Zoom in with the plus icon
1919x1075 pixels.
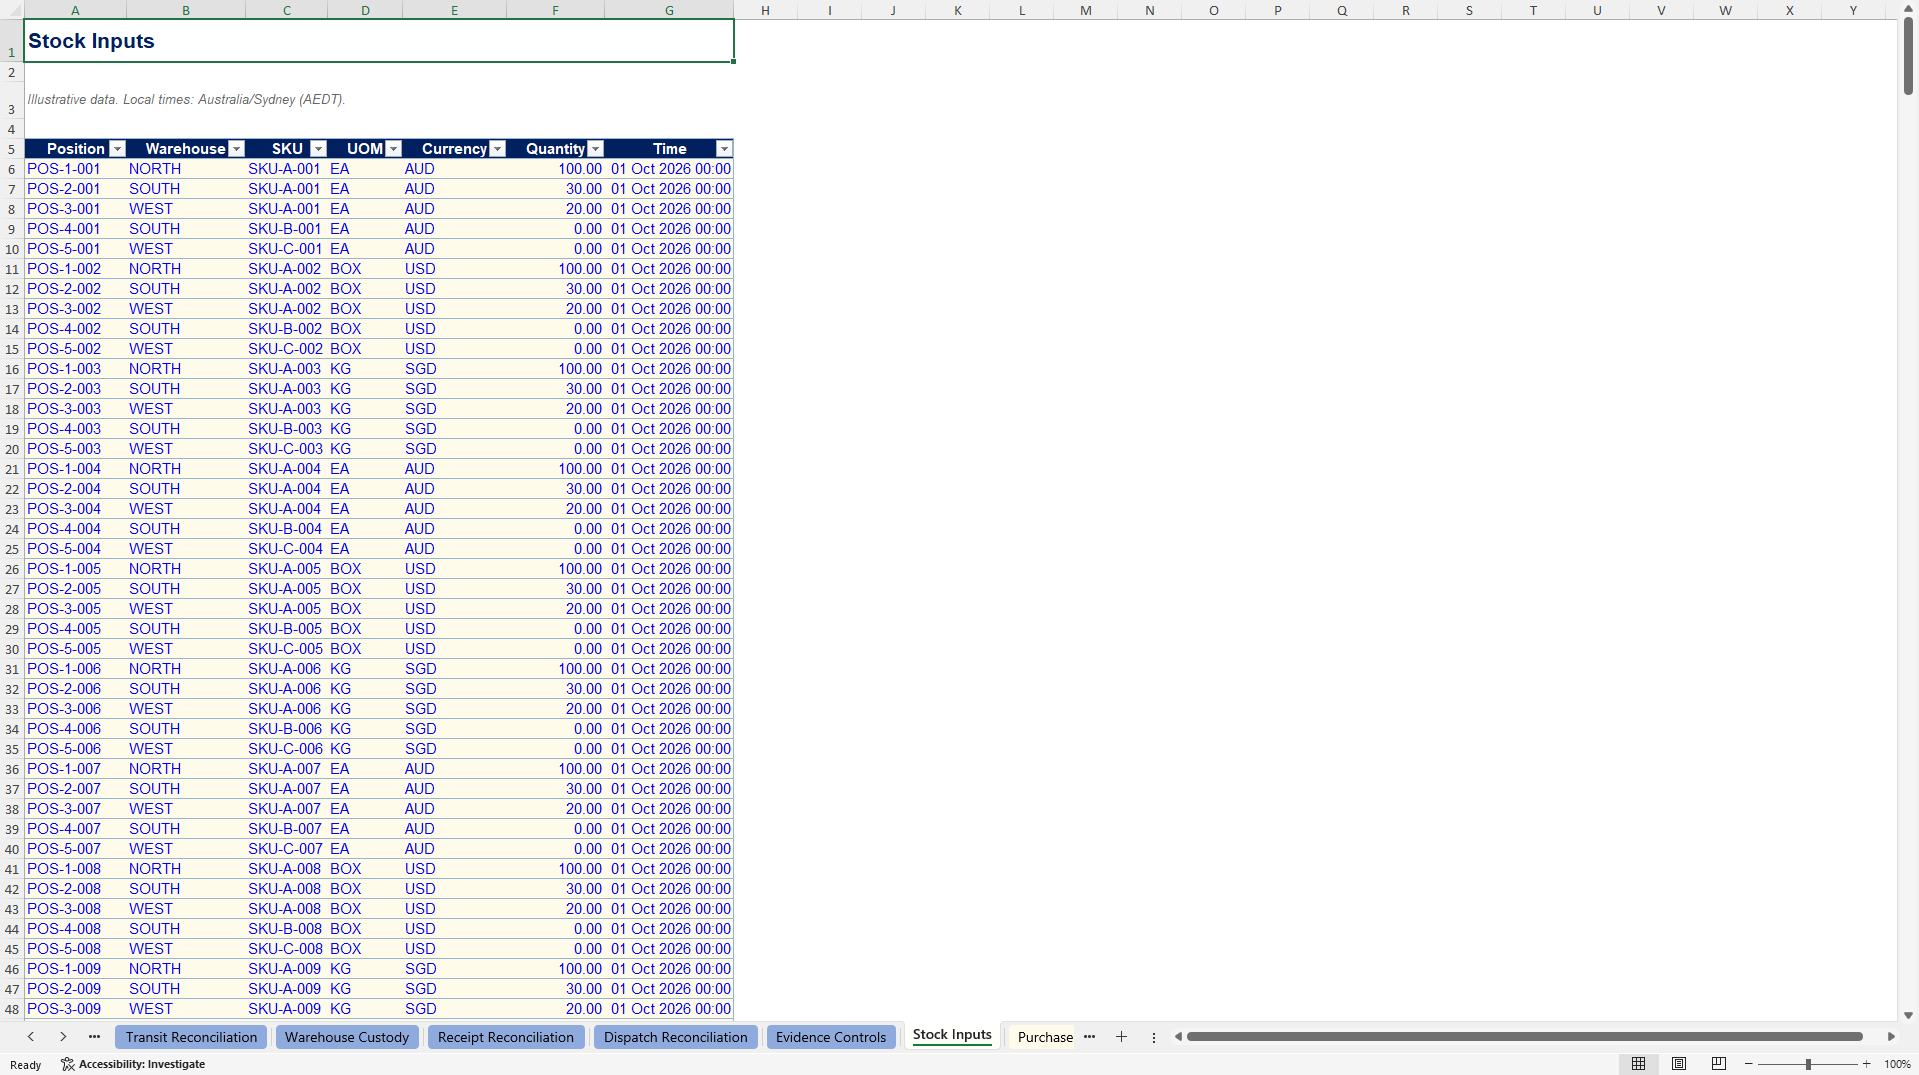[1867, 1064]
